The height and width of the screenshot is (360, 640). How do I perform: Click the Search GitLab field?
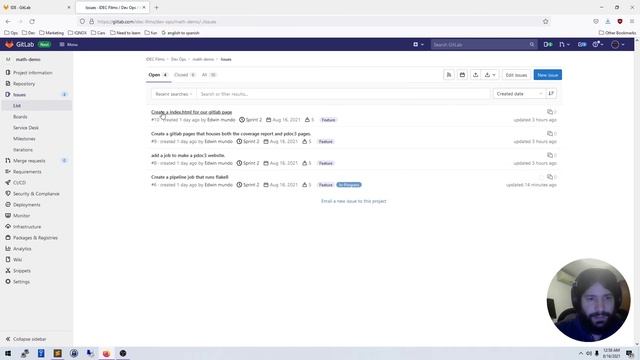click(x=483, y=44)
